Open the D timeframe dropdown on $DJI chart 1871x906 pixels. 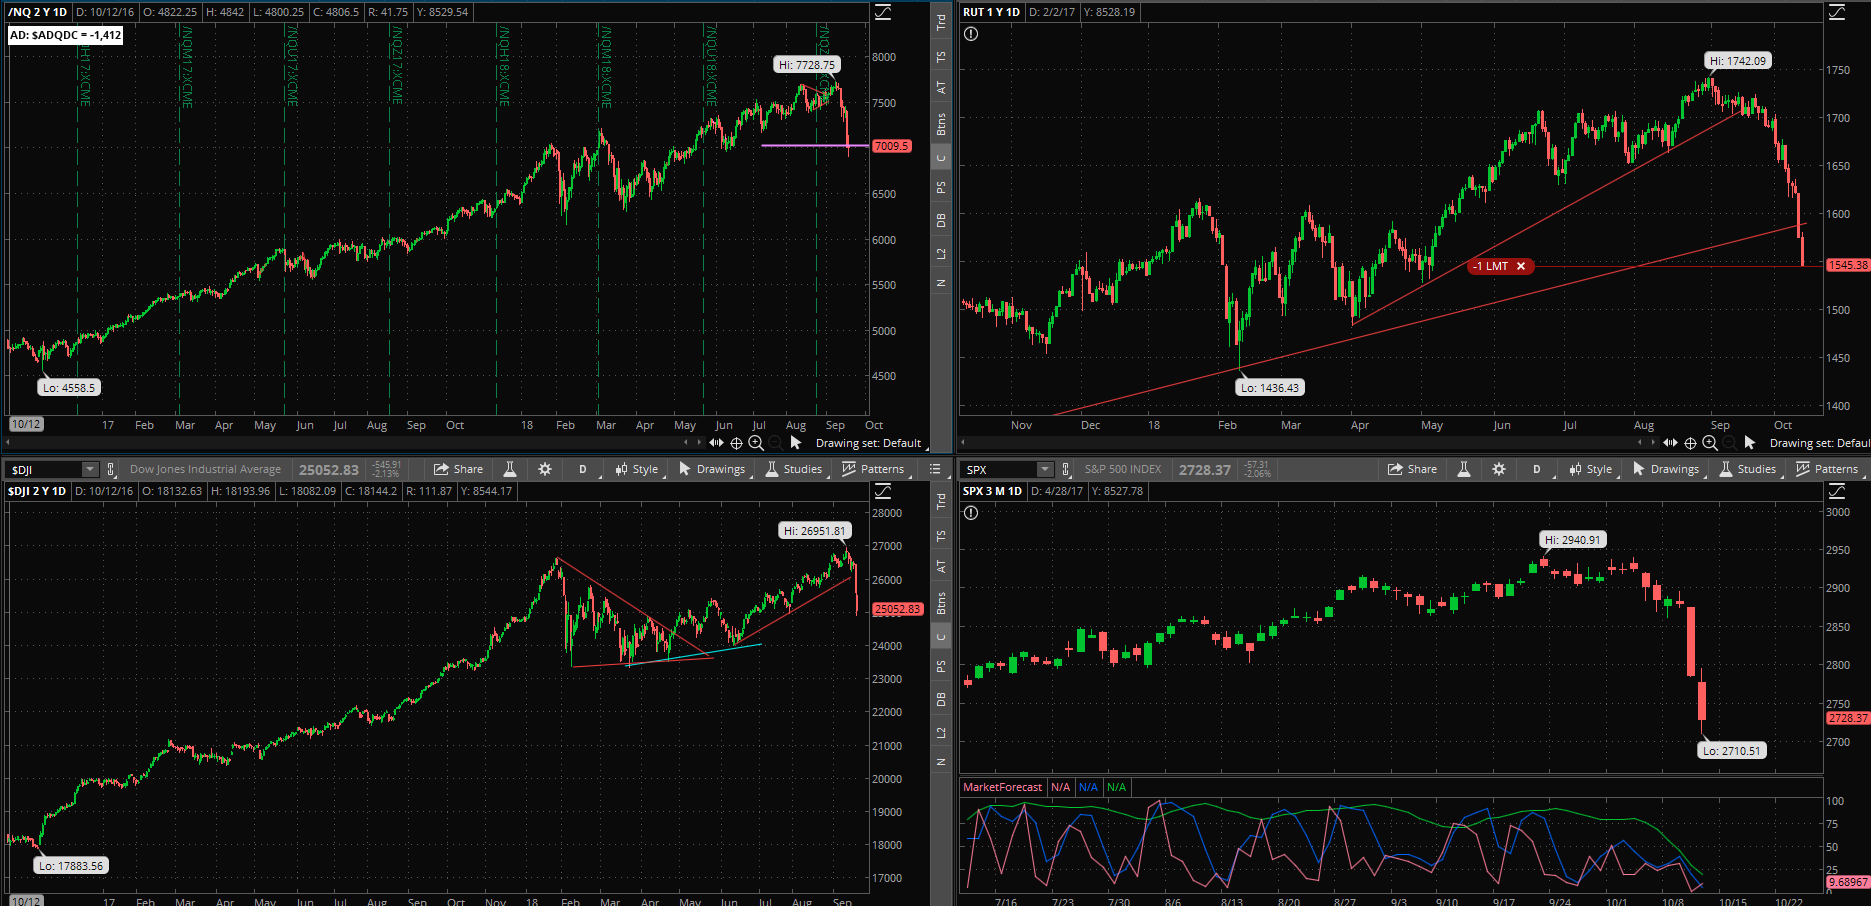pos(582,469)
